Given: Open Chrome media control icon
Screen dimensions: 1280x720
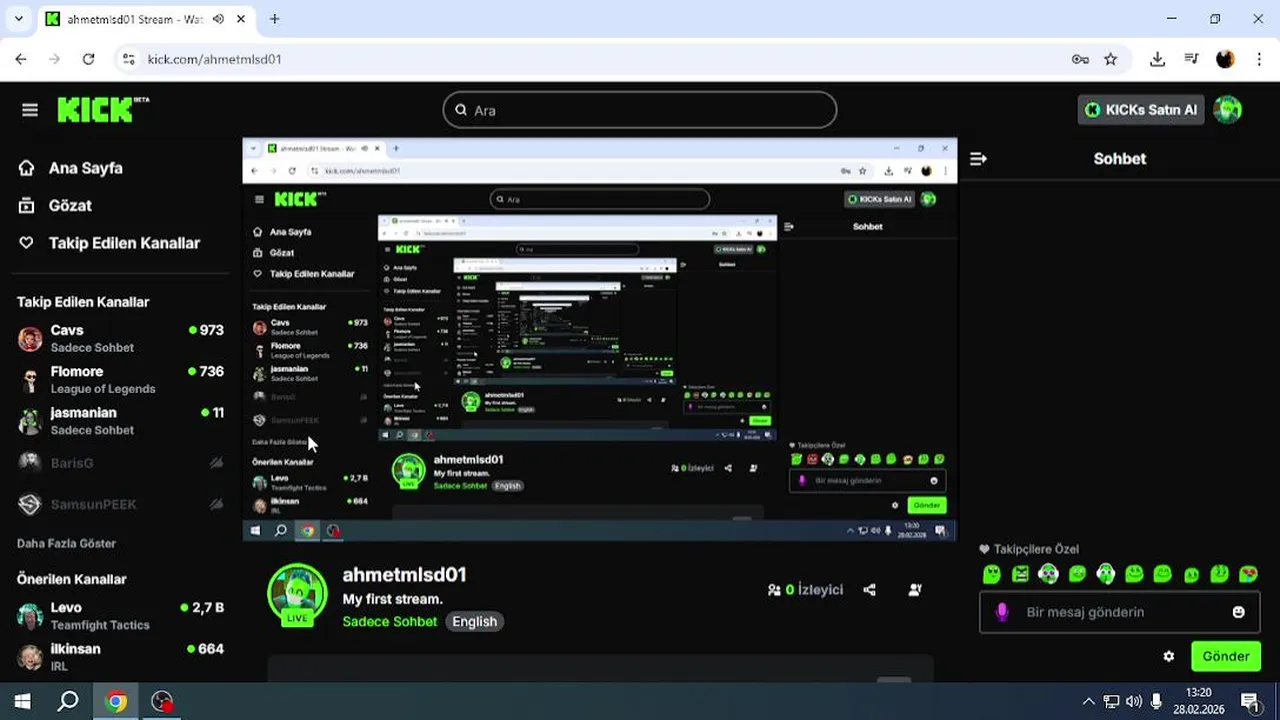Looking at the screenshot, I should click(1191, 59).
